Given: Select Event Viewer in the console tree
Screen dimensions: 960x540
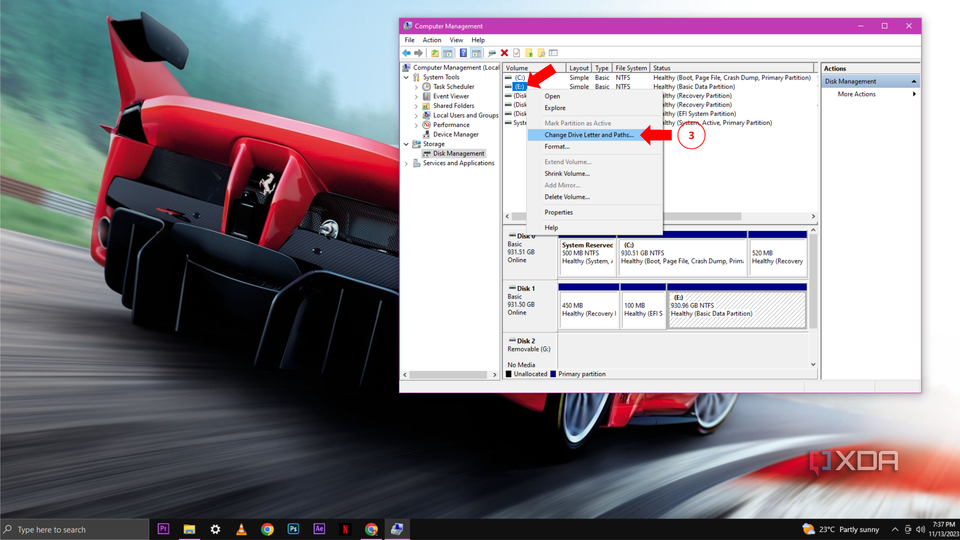Looking at the screenshot, I should click(x=451, y=96).
